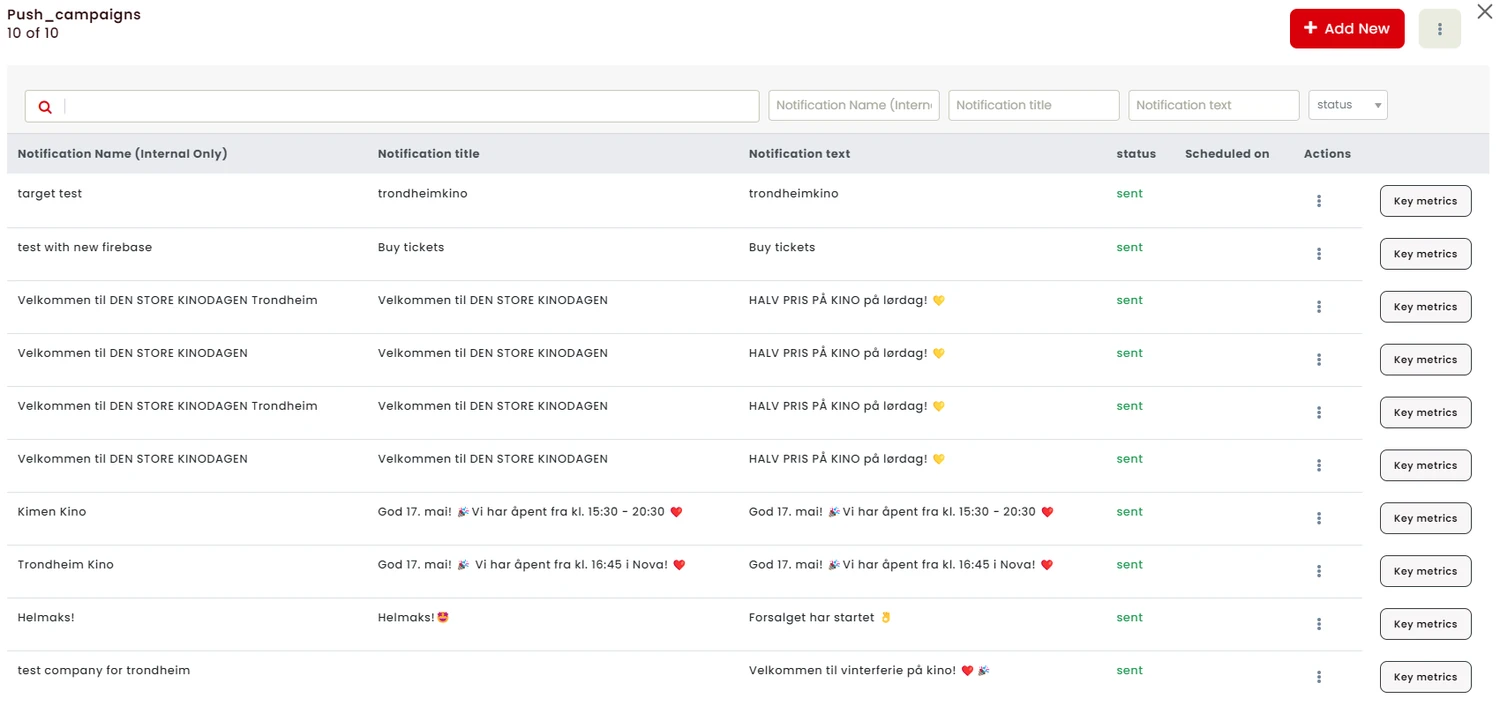Screen dimensions: 1500x728
Task: Select 'test company for trondheim' campaign name
Action: [x=104, y=671]
